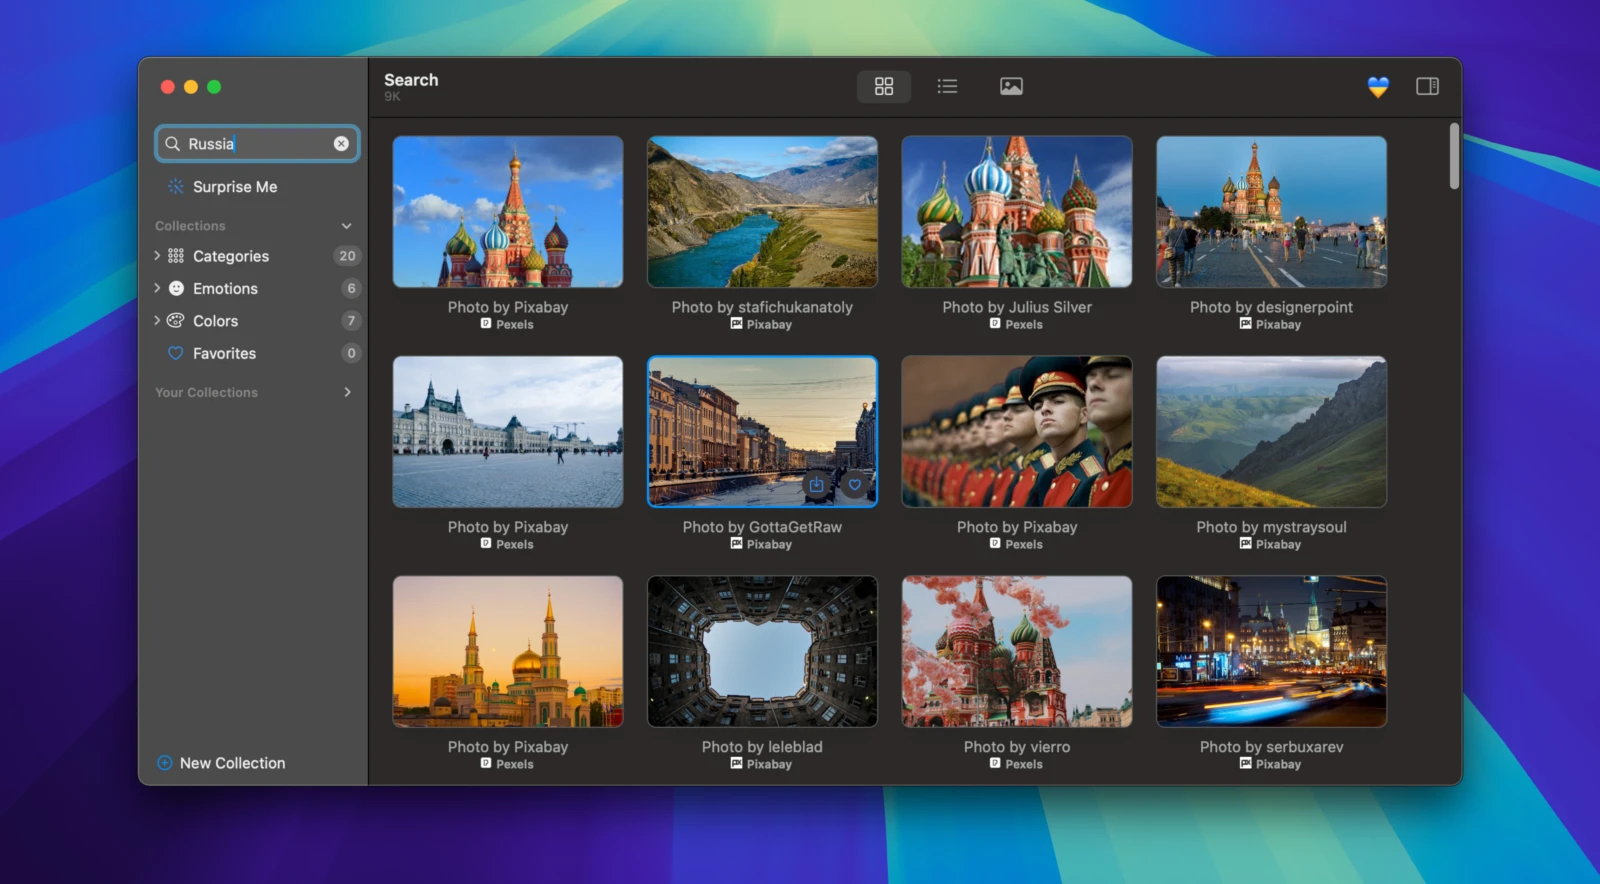Click the blue-yellow heart icon
The height and width of the screenshot is (884, 1600).
[x=1378, y=87]
